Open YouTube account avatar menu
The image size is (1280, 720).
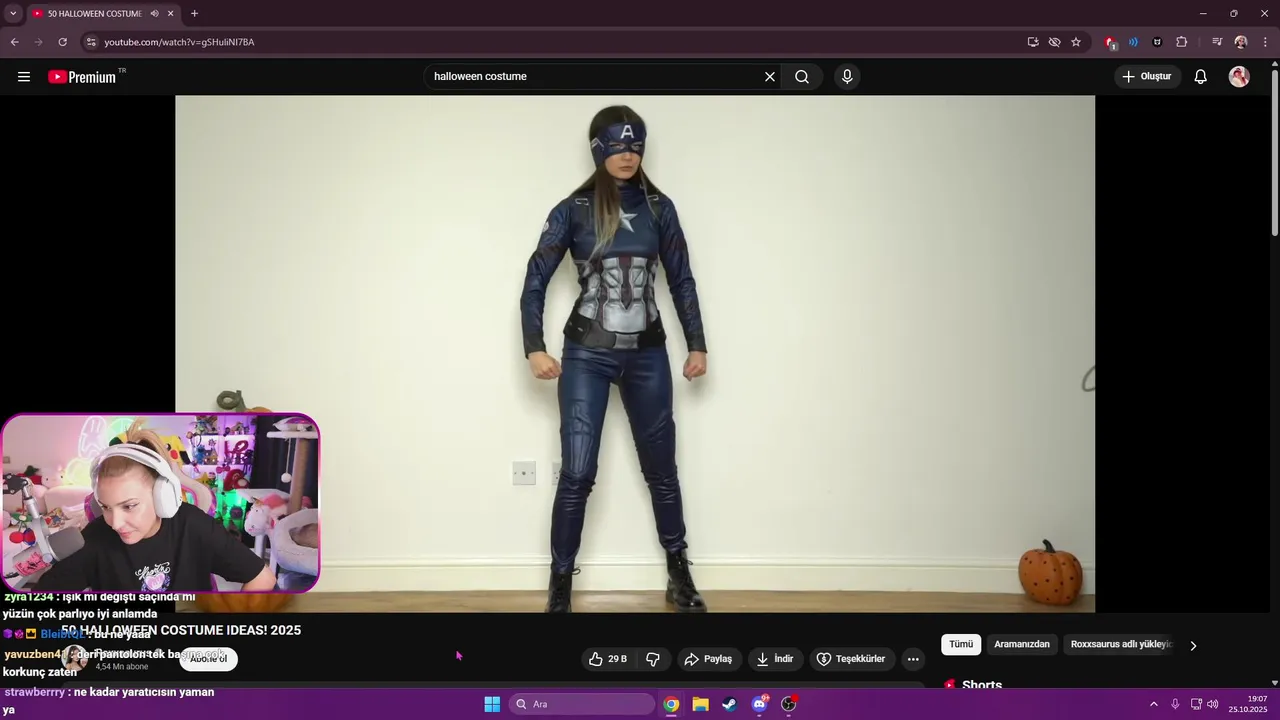1239,77
